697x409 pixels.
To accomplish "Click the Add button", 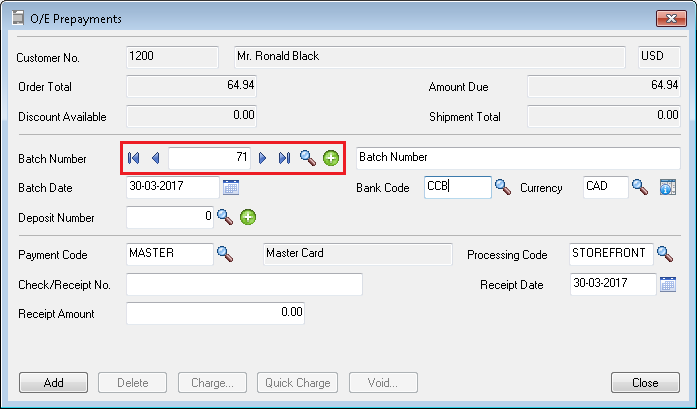I will tap(54, 383).
